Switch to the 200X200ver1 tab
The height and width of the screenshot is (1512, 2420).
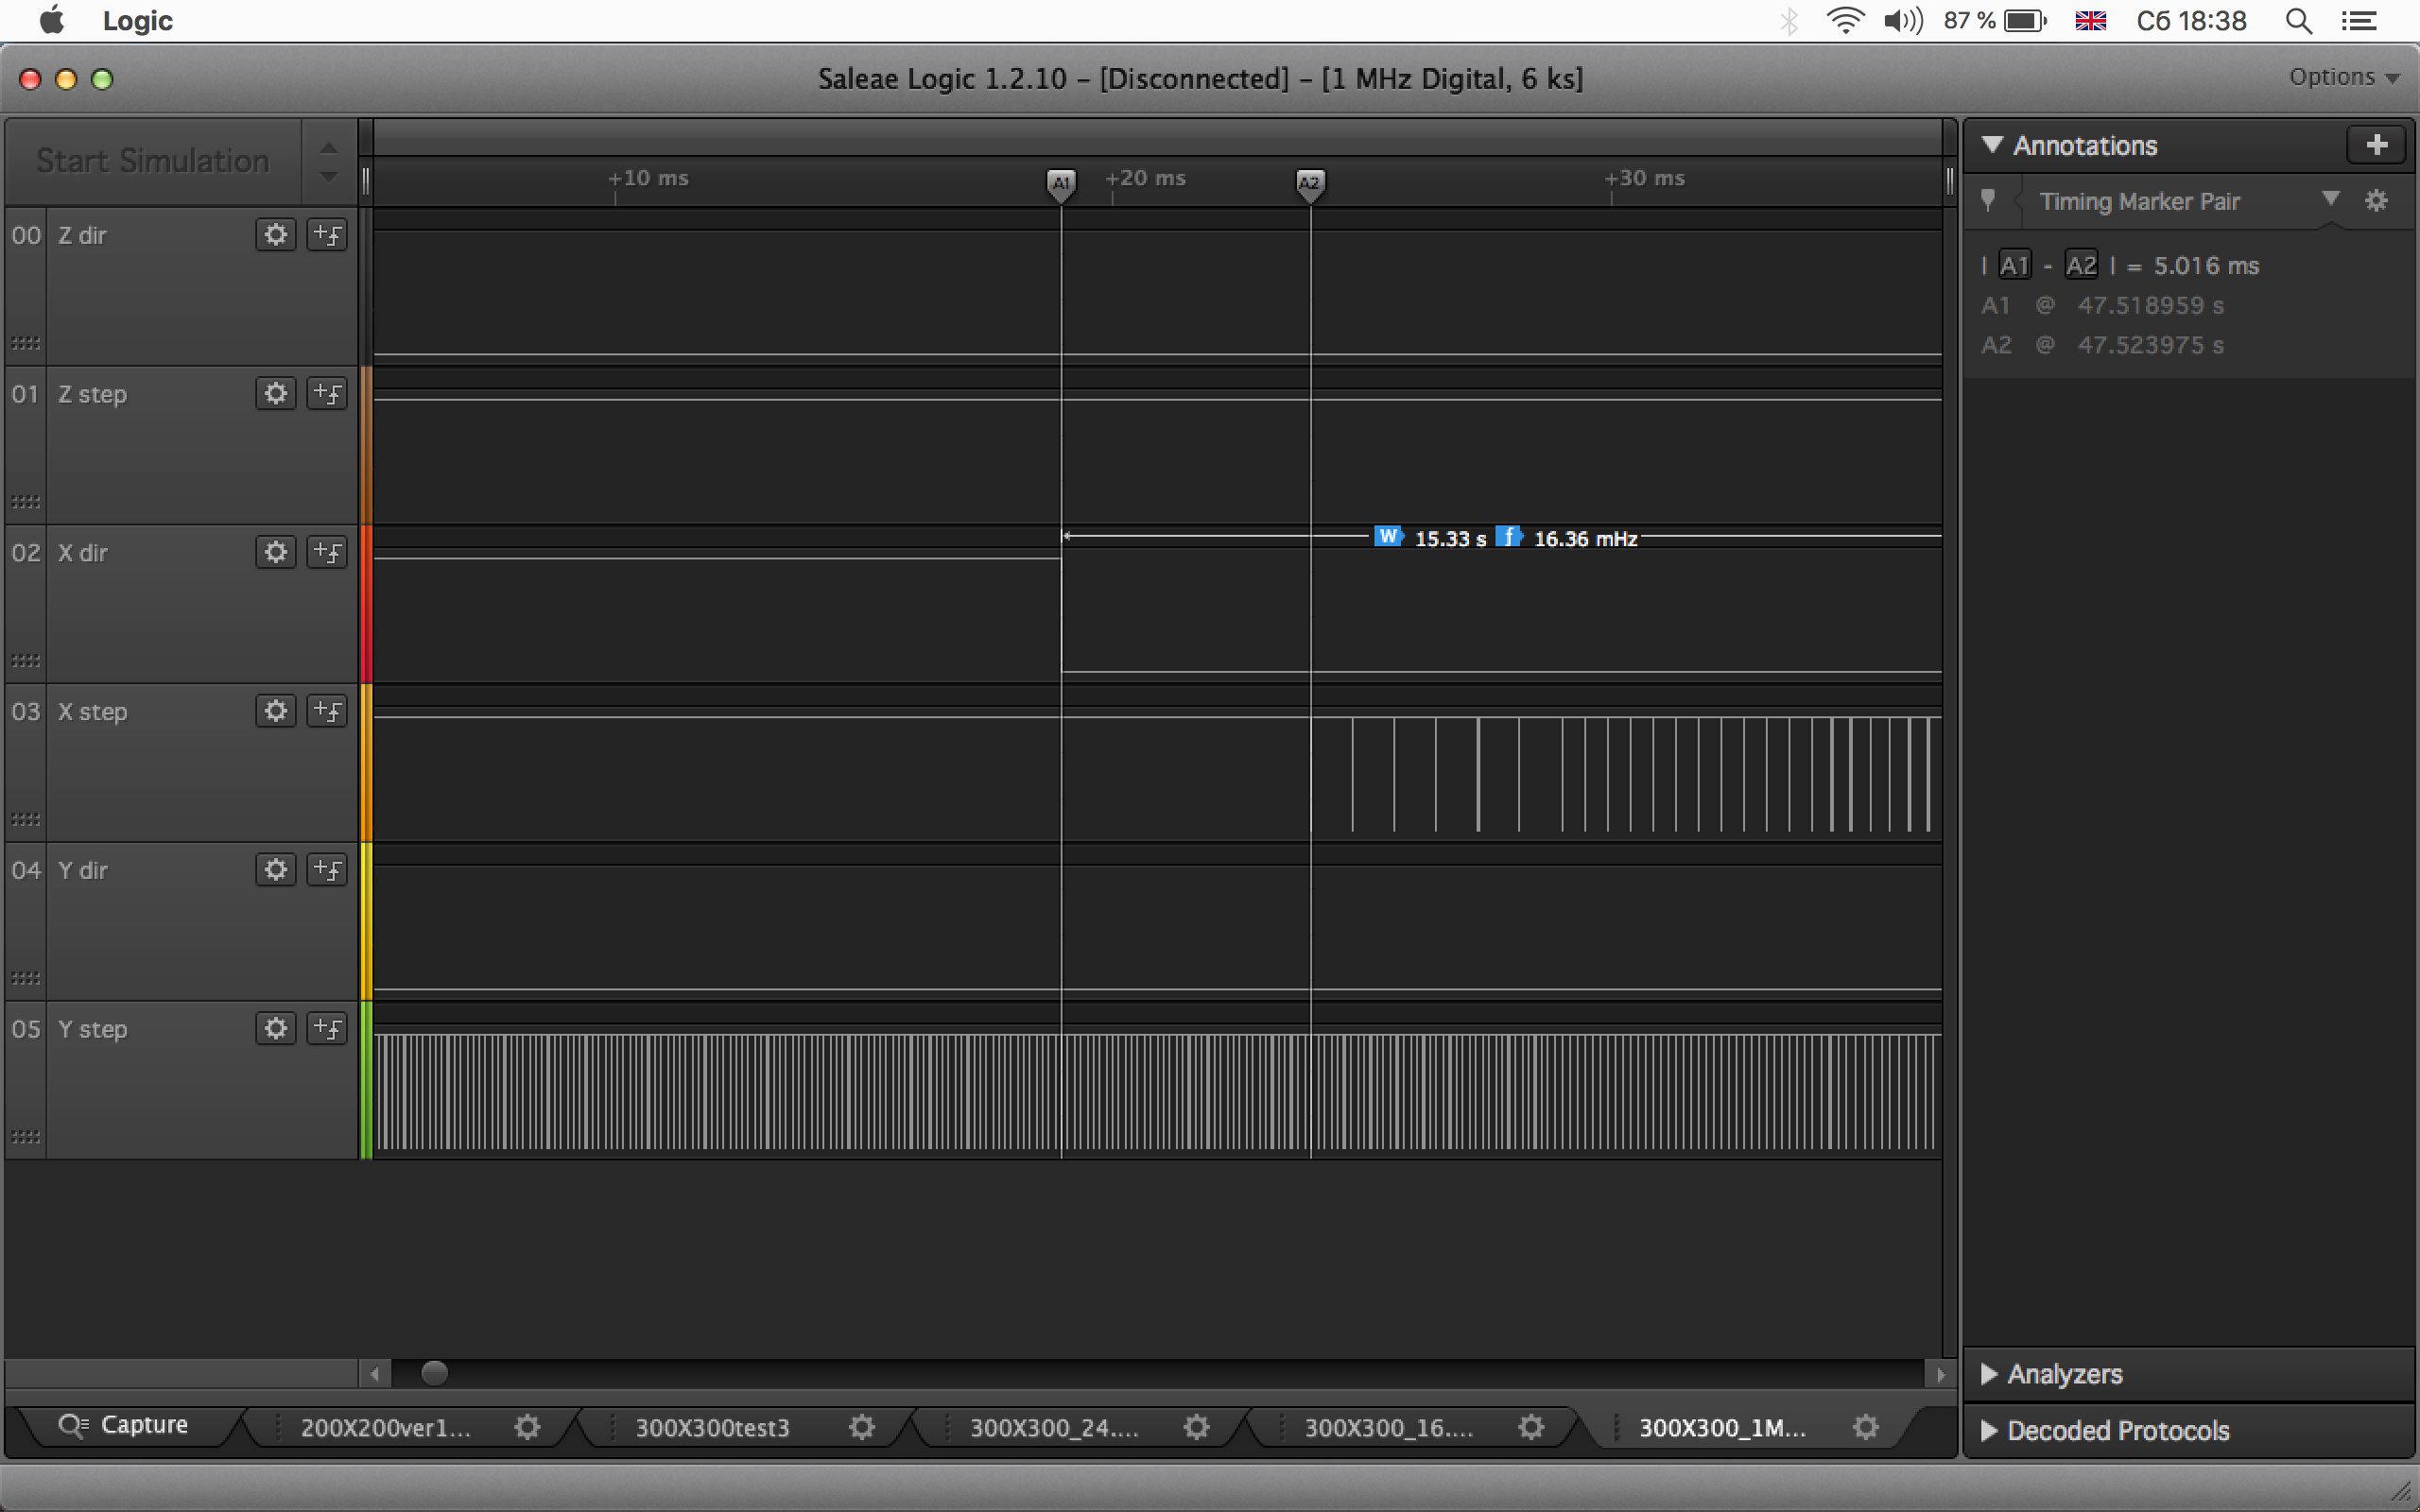coord(385,1428)
